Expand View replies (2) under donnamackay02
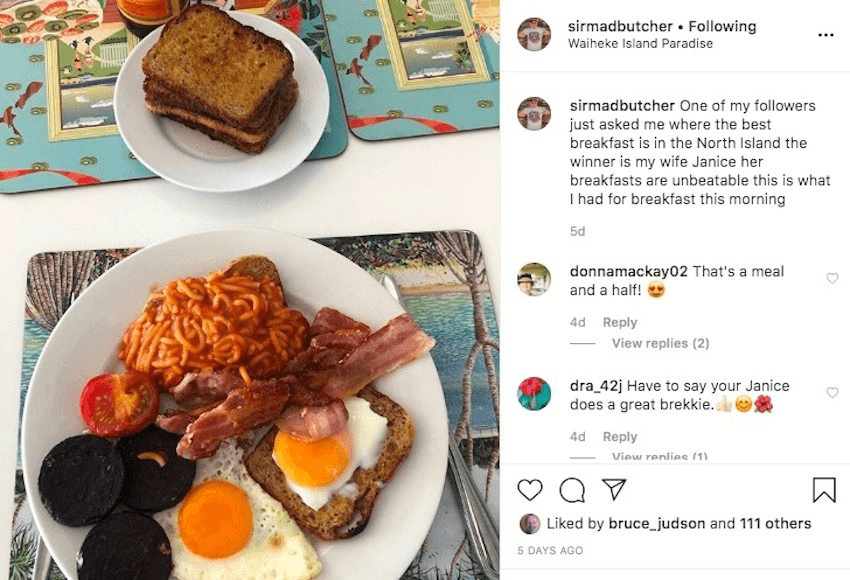Image resolution: width=850 pixels, height=580 pixels. [660, 343]
